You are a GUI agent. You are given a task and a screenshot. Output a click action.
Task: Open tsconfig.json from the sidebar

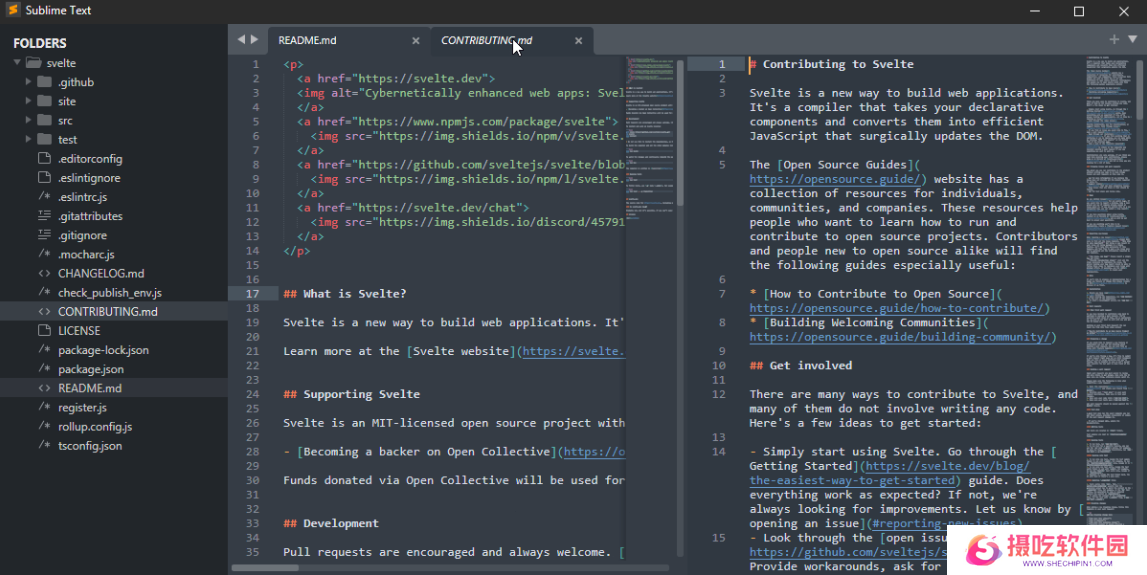(x=90, y=446)
